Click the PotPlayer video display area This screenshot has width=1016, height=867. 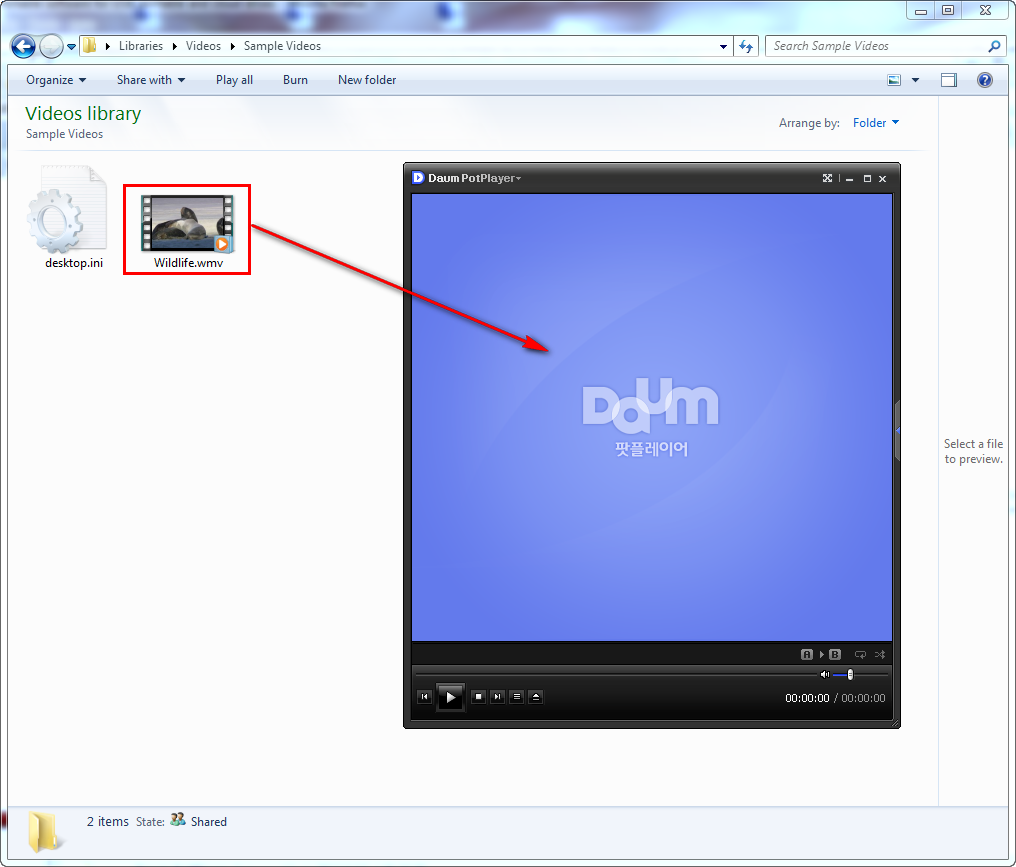(x=652, y=417)
